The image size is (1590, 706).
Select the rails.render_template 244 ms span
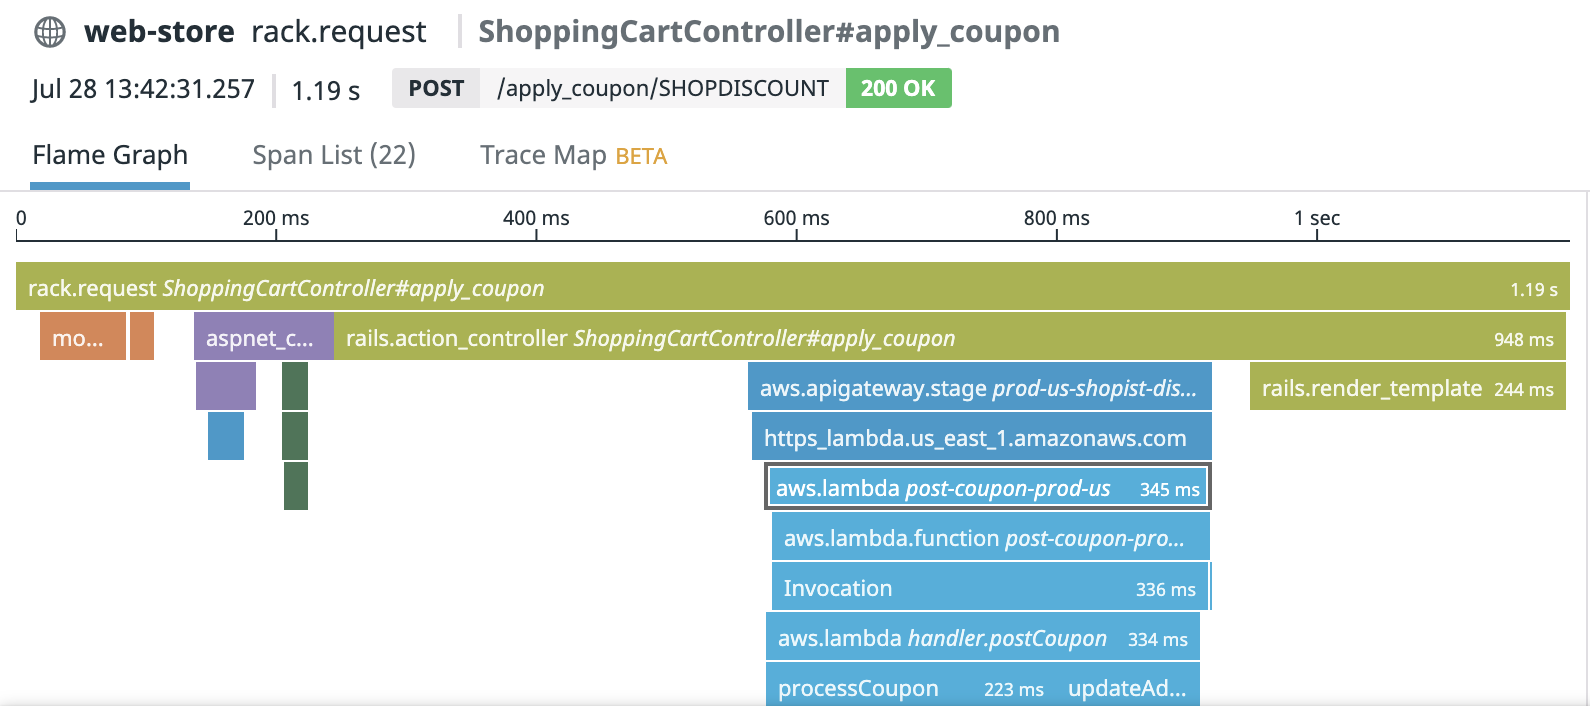(1407, 387)
